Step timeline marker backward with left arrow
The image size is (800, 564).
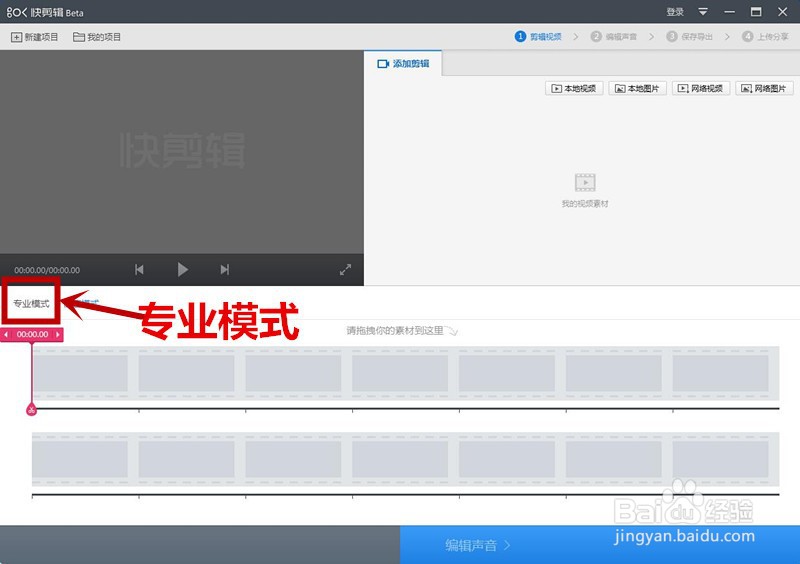tap(6, 335)
